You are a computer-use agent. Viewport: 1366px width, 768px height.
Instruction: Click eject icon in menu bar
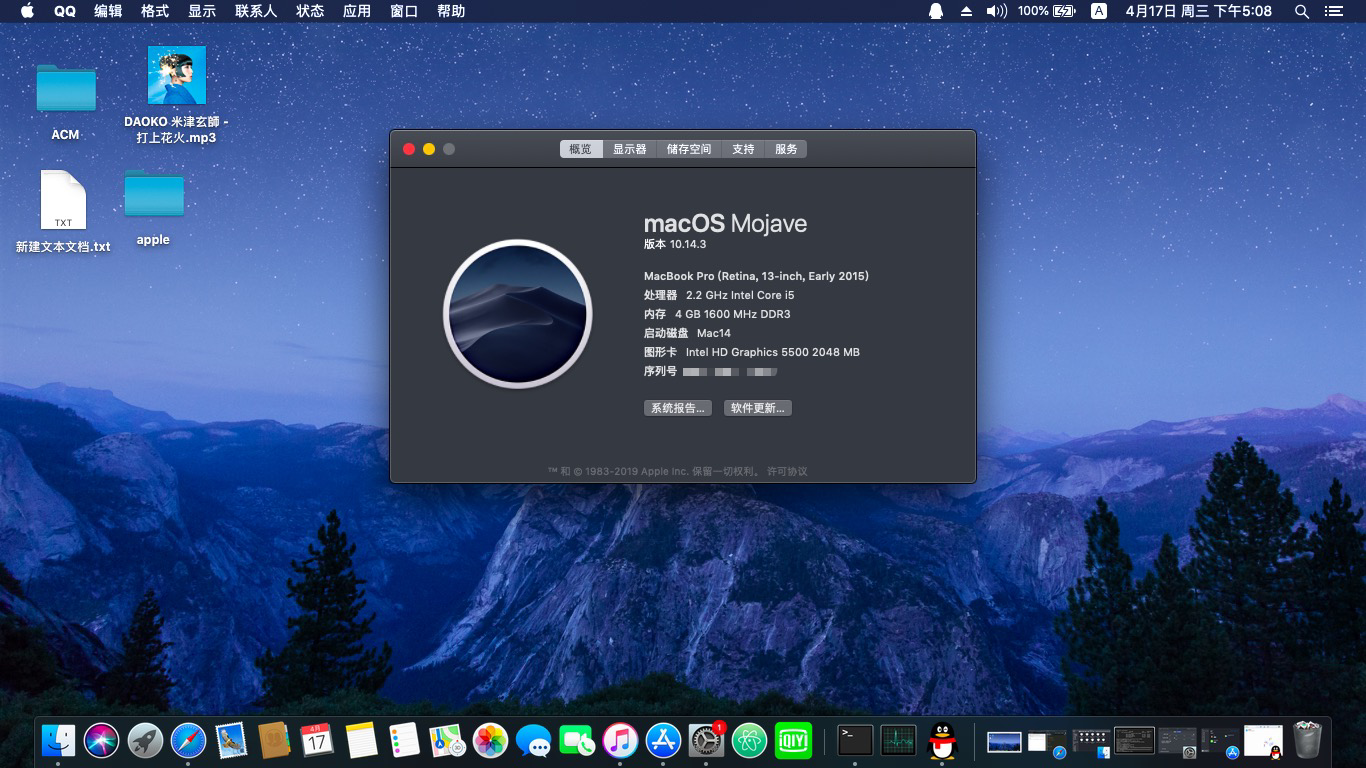click(966, 11)
